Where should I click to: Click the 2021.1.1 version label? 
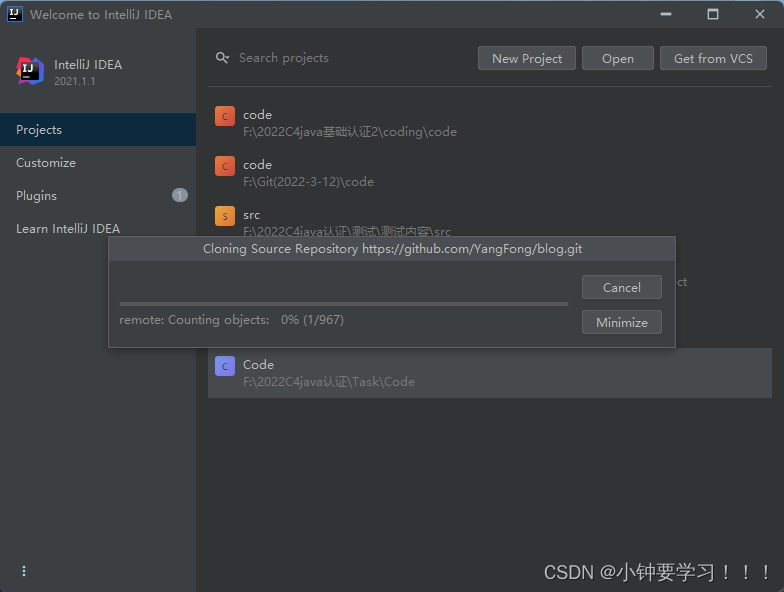point(74,81)
